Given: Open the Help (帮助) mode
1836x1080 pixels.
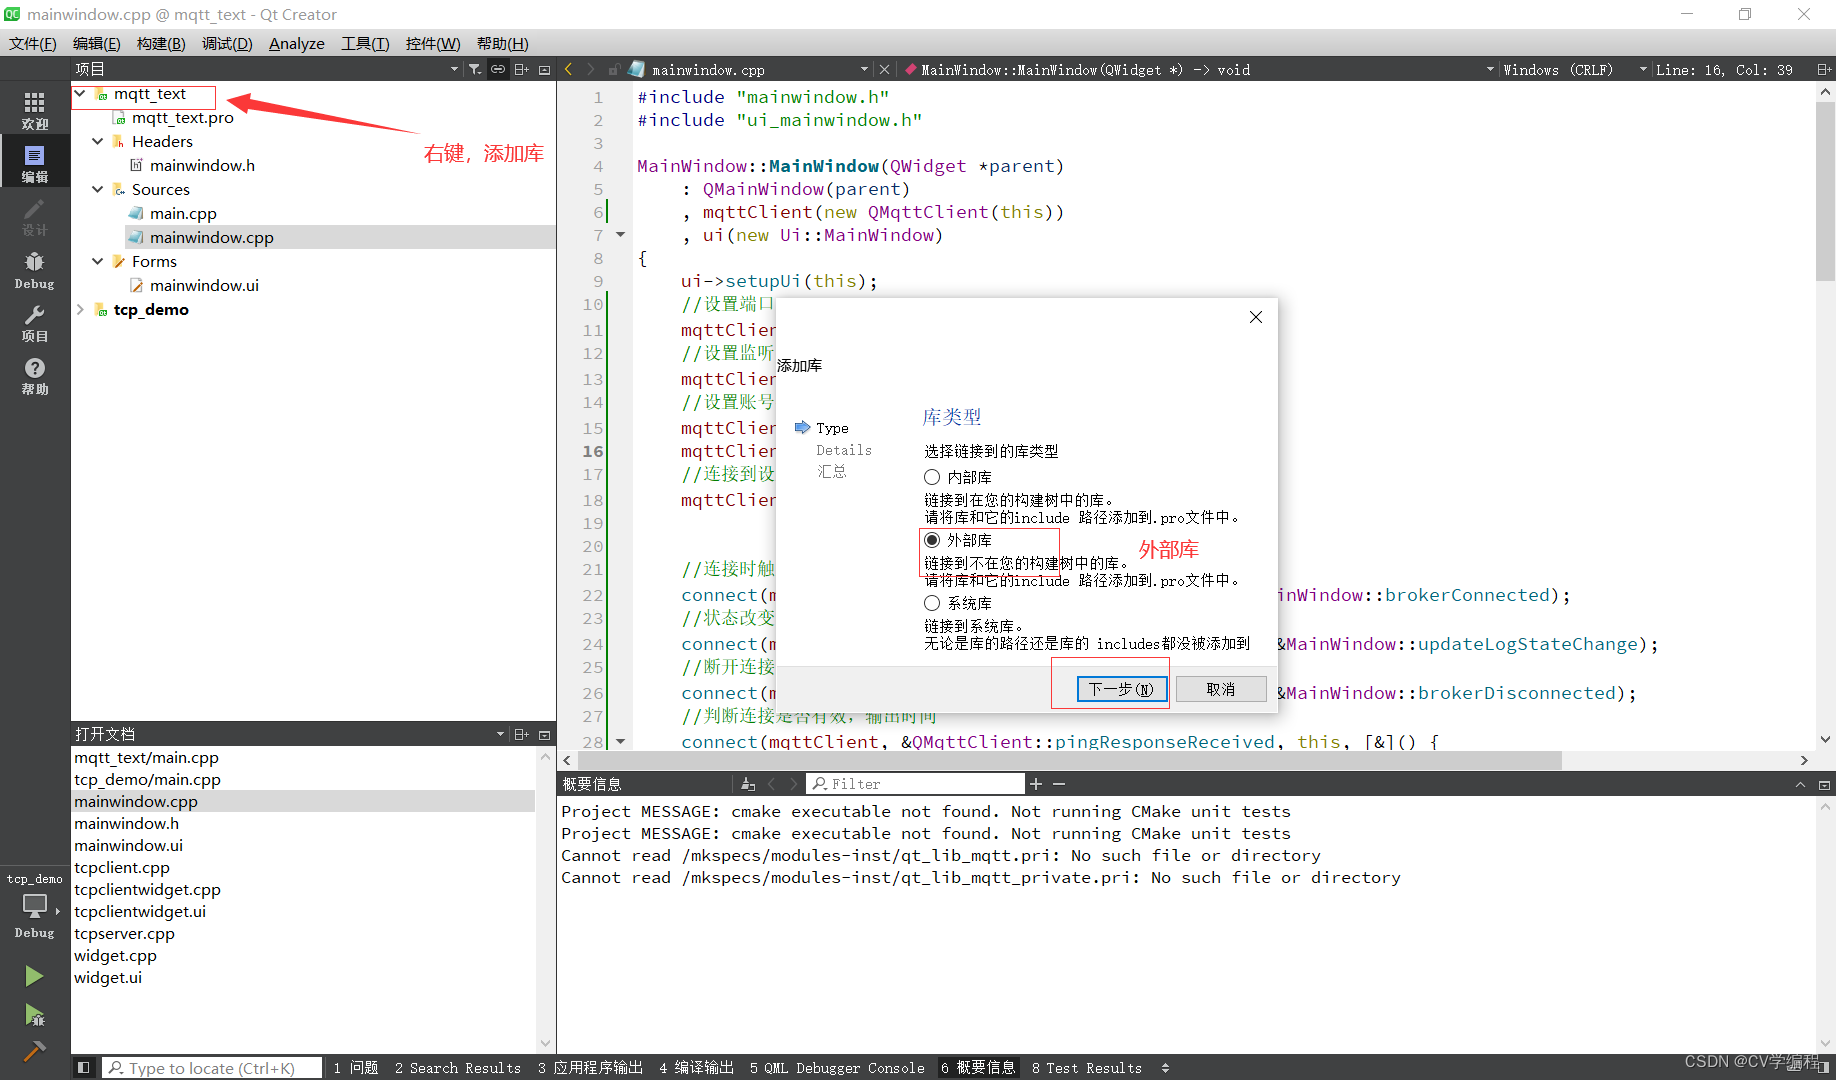Looking at the screenshot, I should pyautogui.click(x=34, y=375).
